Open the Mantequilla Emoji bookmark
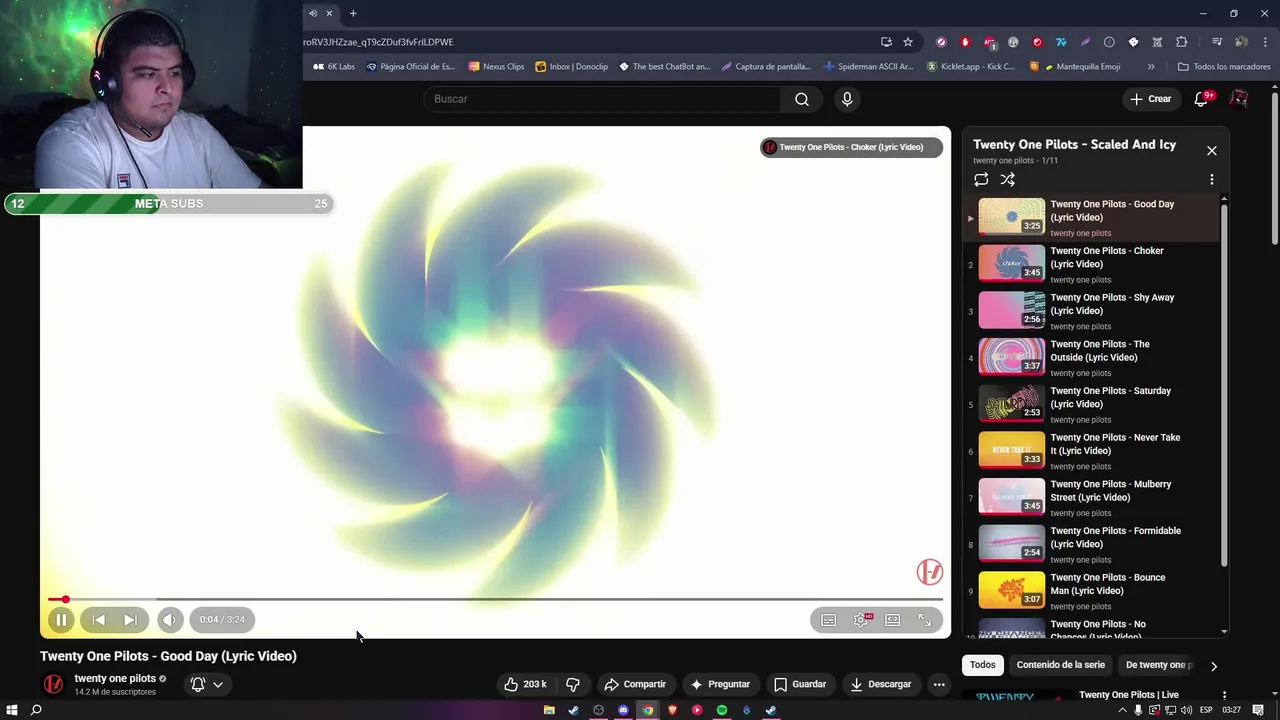Image resolution: width=1280 pixels, height=720 pixels. click(x=1081, y=67)
